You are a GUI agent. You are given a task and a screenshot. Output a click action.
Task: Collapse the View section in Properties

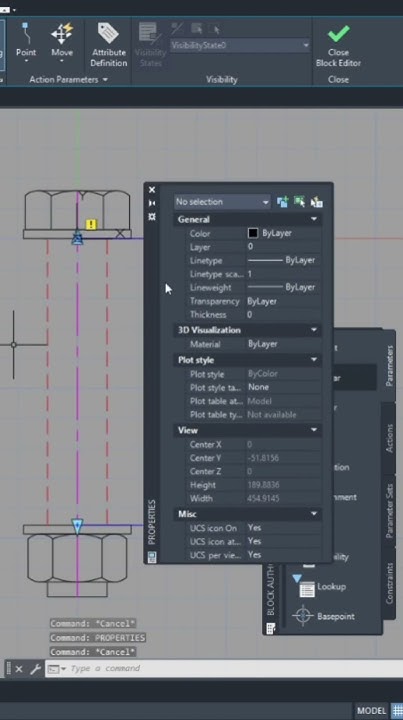click(x=314, y=430)
